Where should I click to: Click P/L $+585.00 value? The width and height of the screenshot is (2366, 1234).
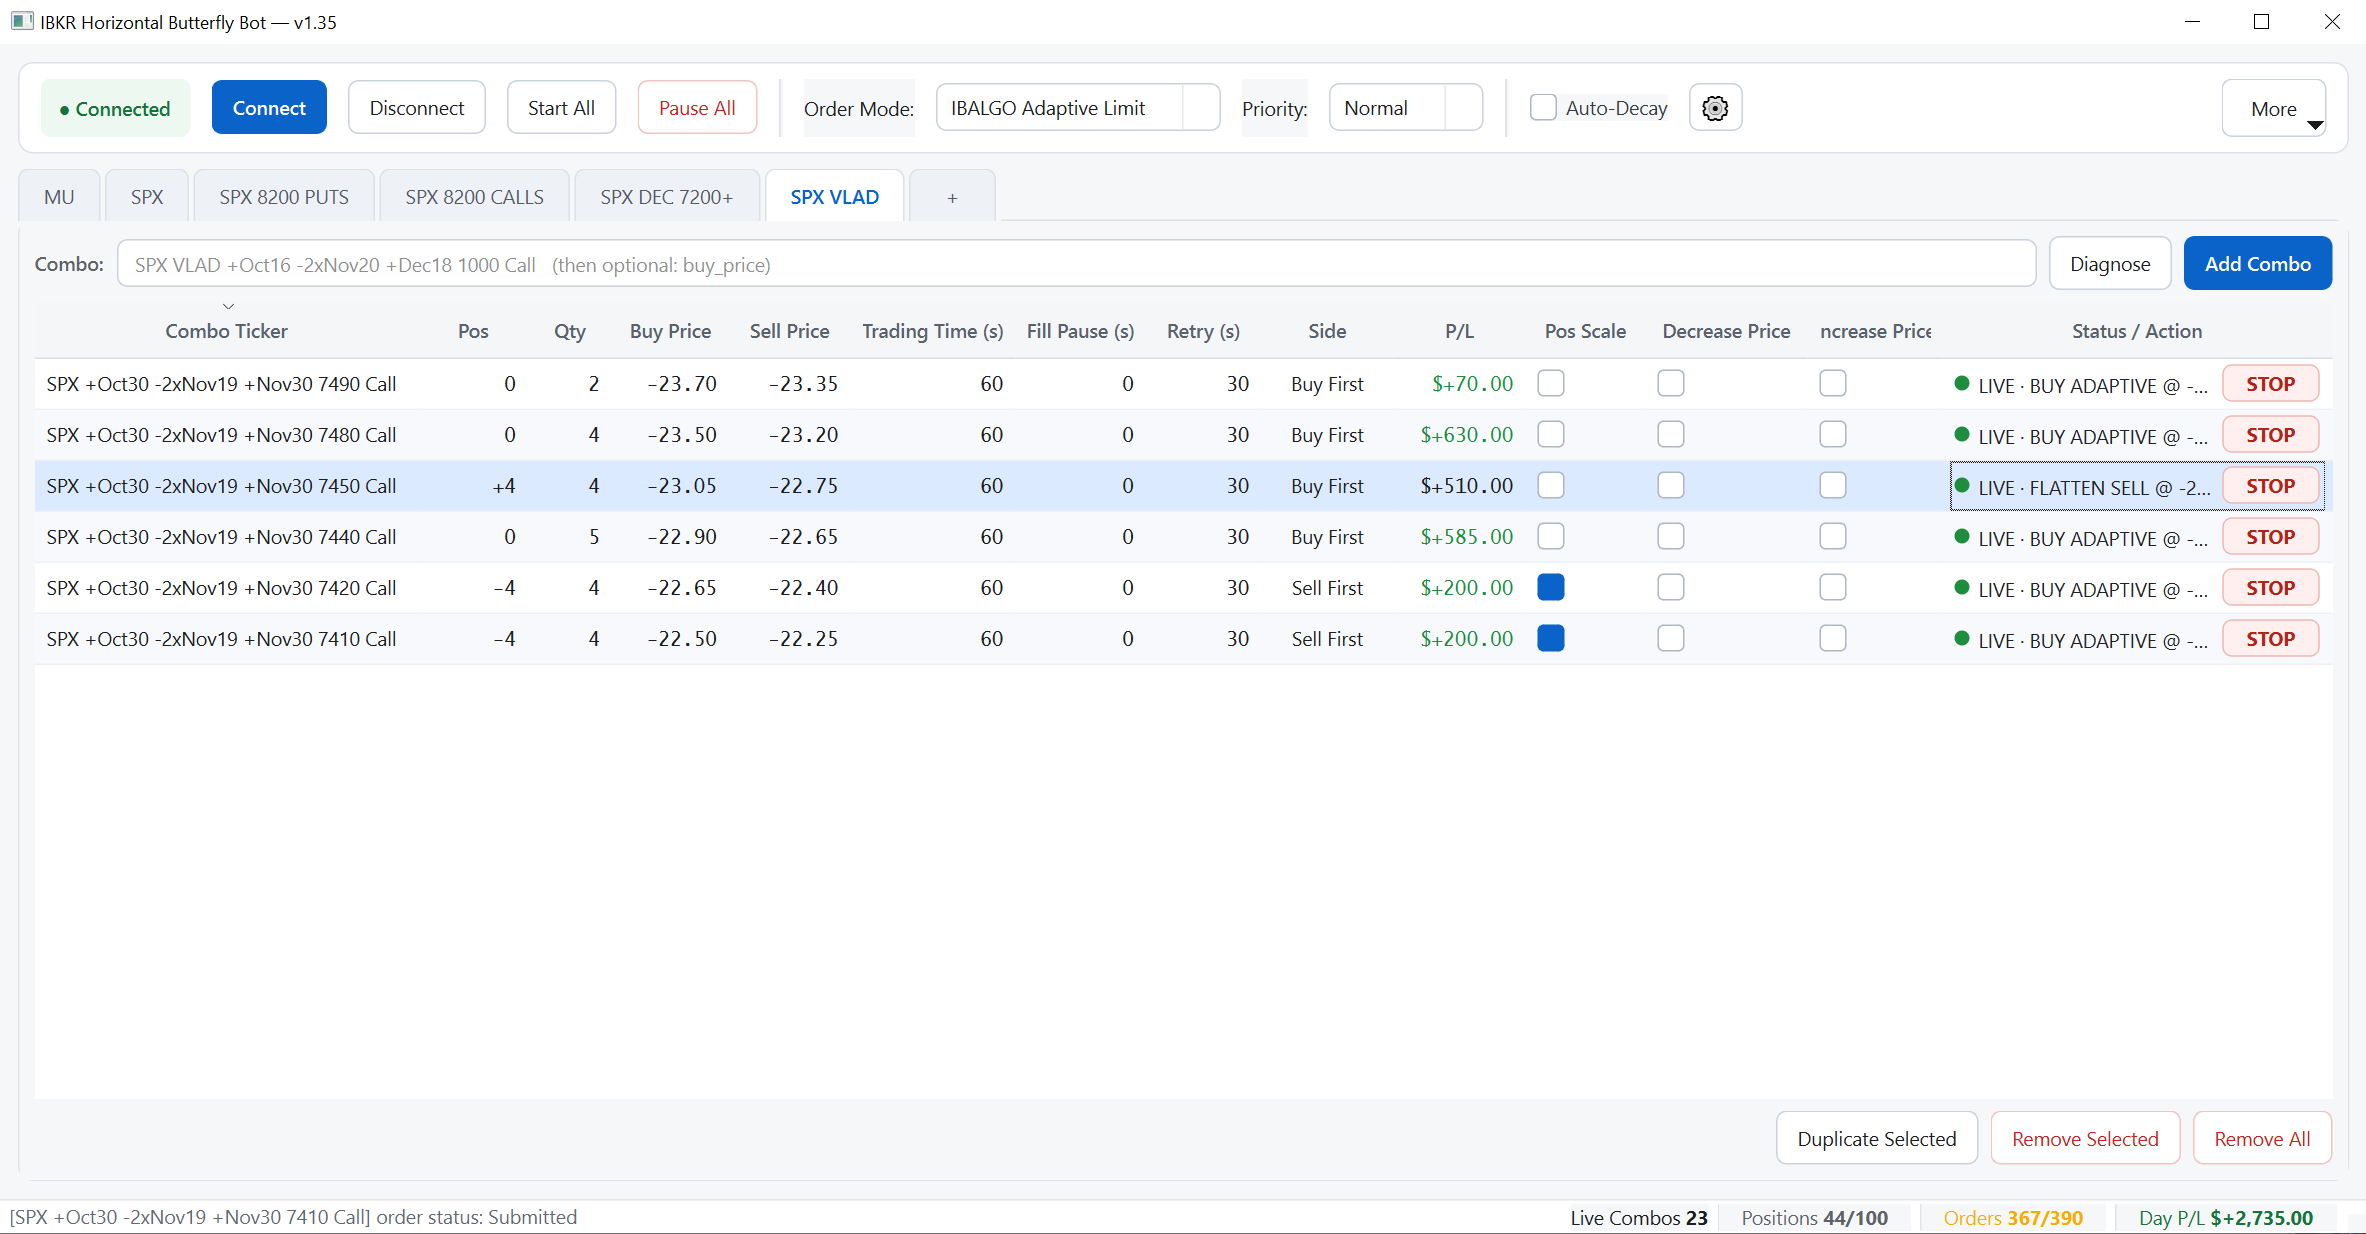pos(1466,537)
